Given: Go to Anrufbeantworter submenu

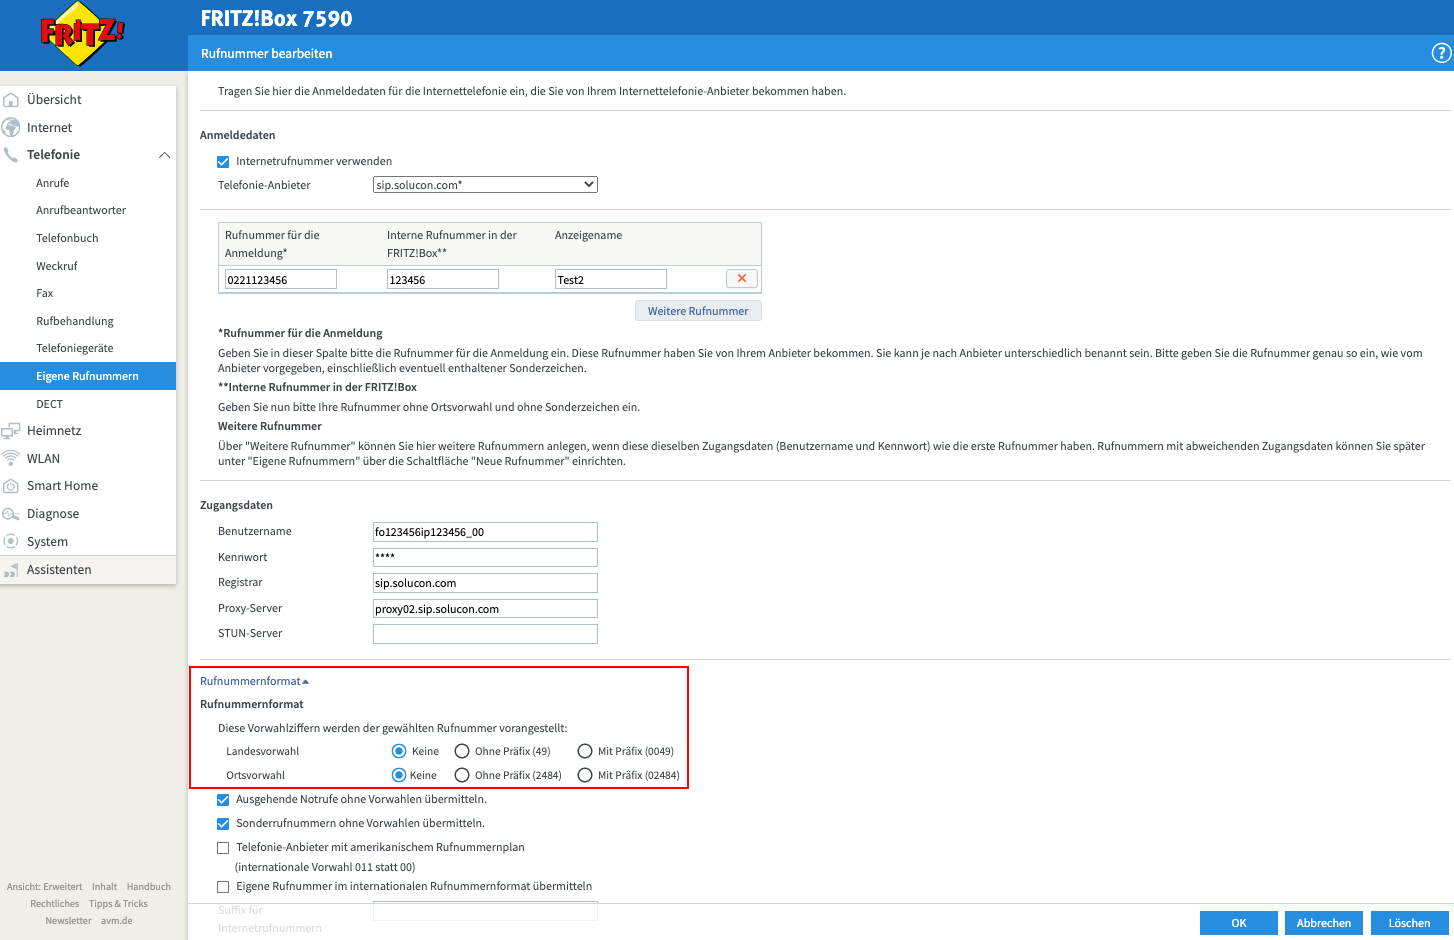Looking at the screenshot, I should 81,210.
